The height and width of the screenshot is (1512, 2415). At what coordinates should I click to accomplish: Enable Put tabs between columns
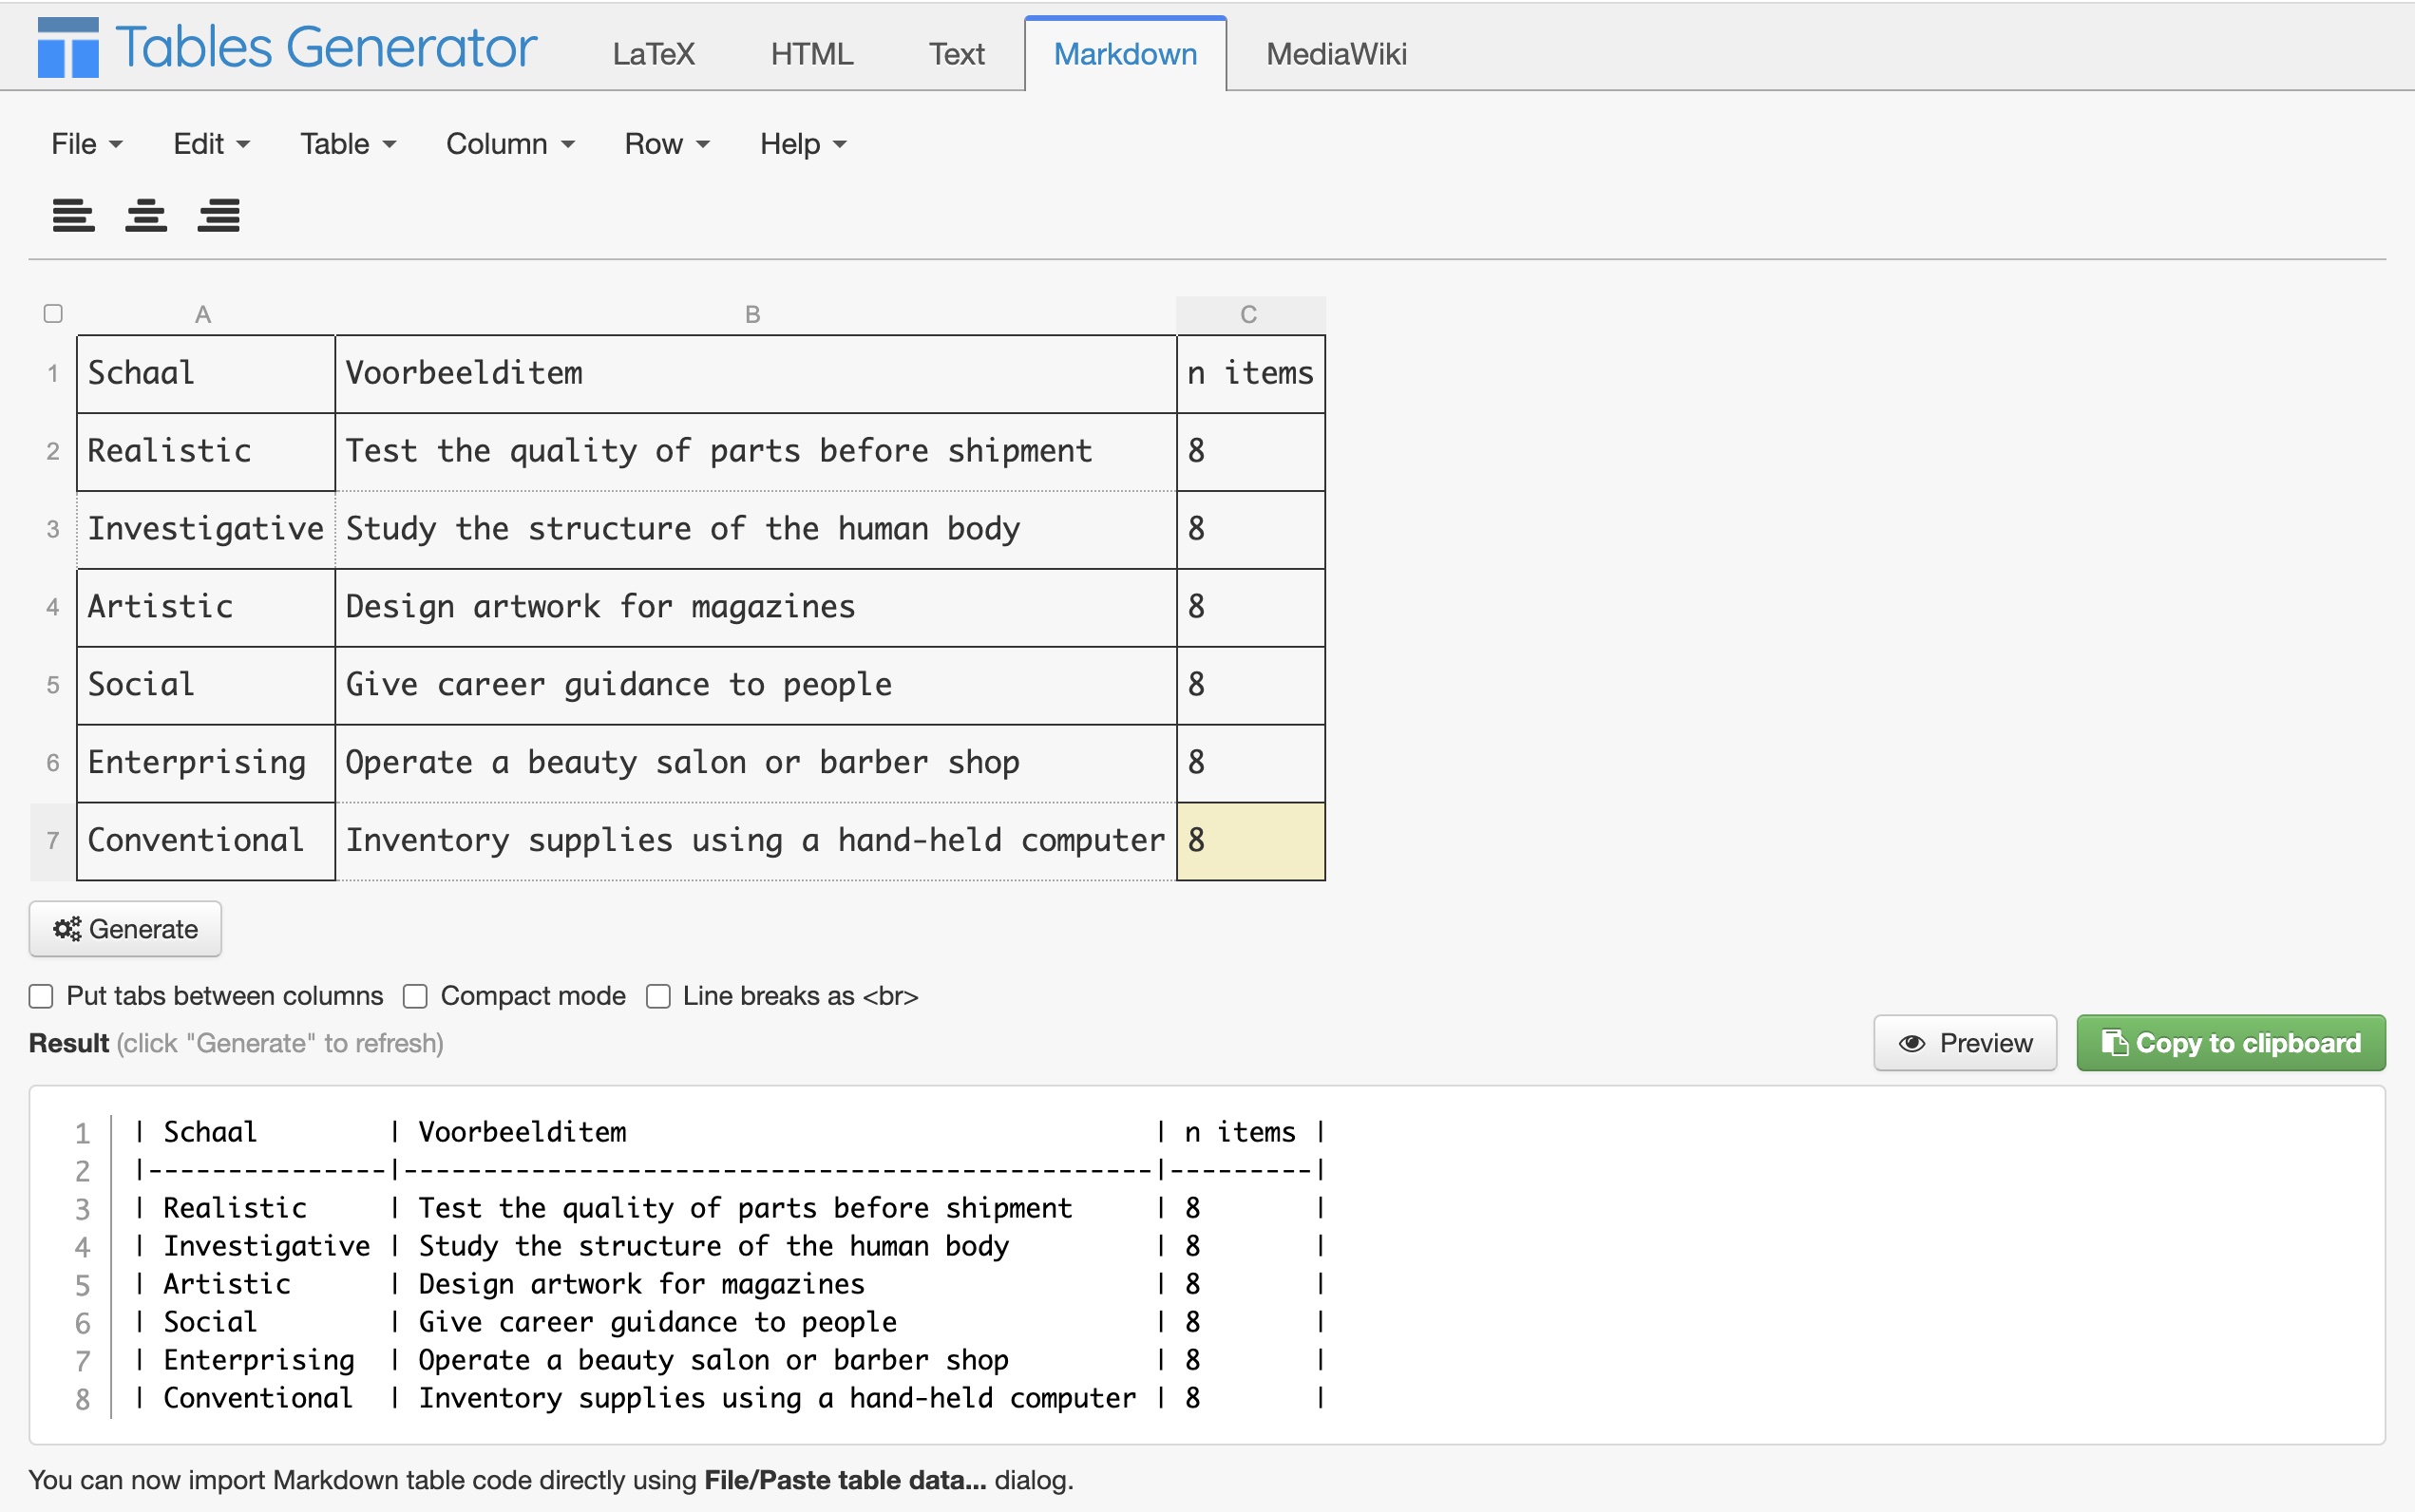tap(41, 996)
